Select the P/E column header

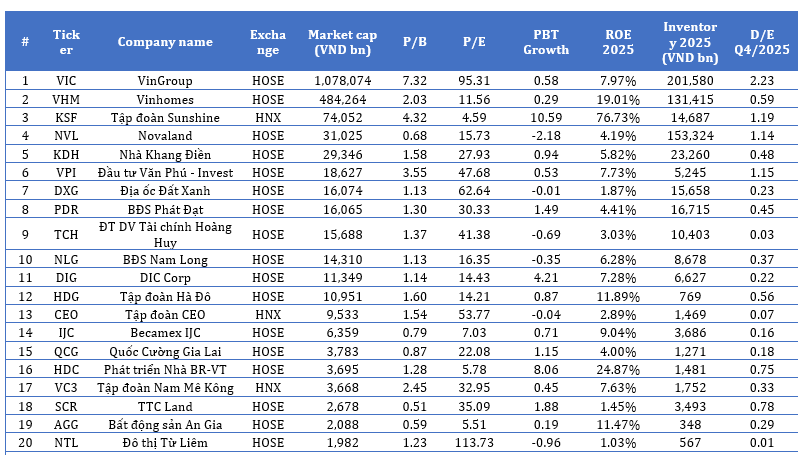pyautogui.click(x=474, y=42)
